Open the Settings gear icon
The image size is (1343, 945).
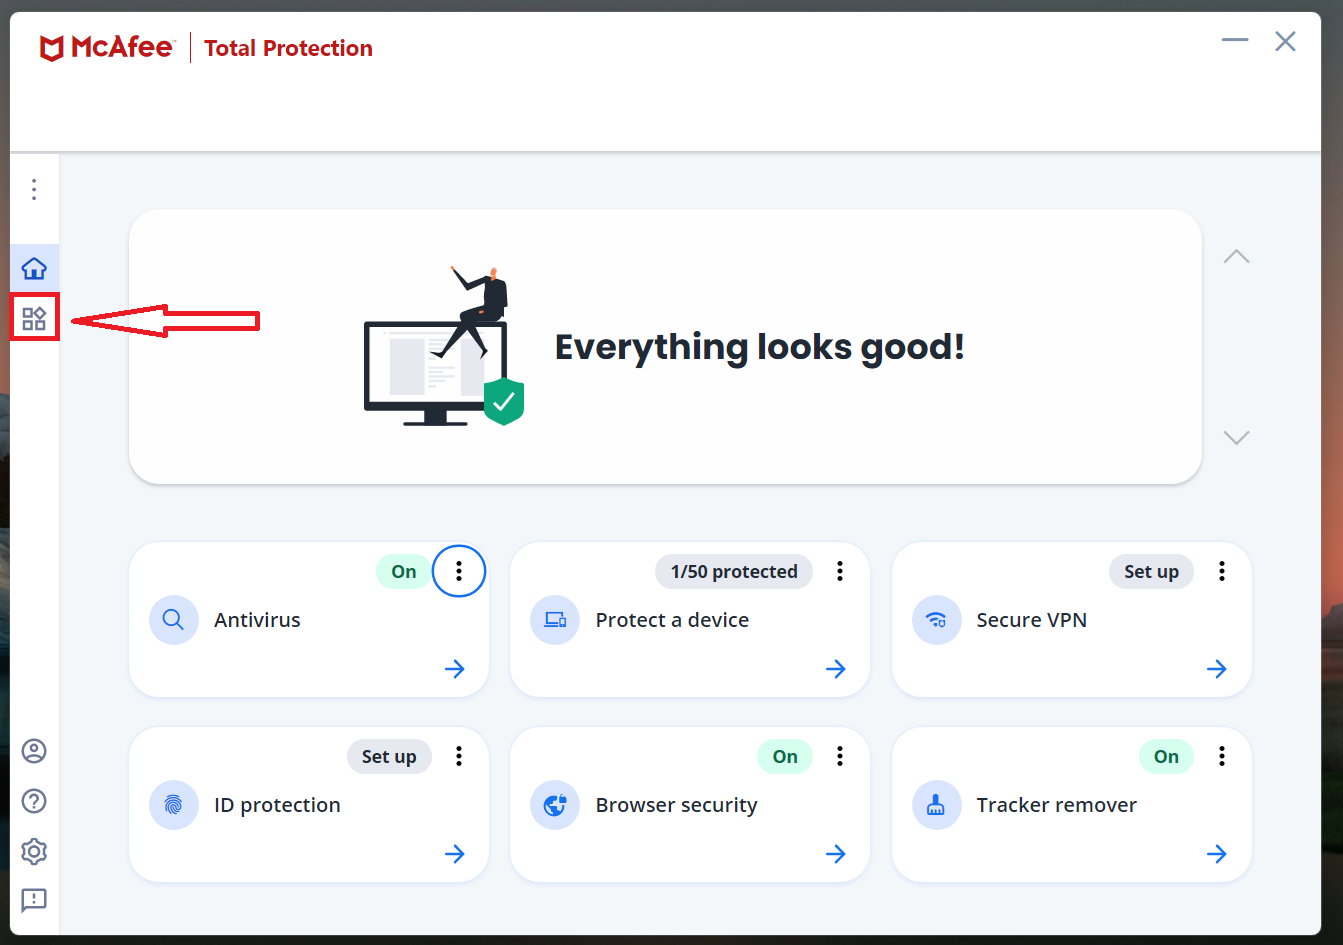click(x=34, y=851)
